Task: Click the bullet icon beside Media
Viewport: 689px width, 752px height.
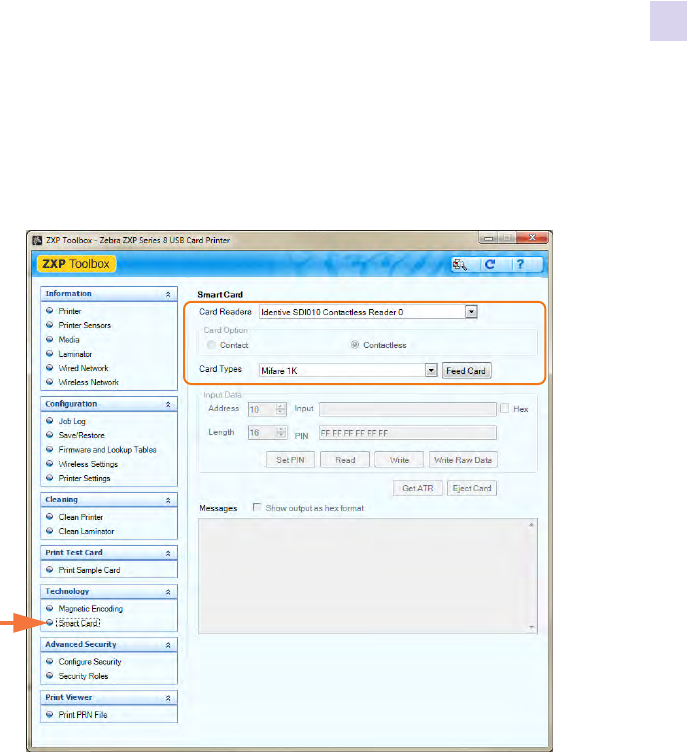Action: (49, 339)
